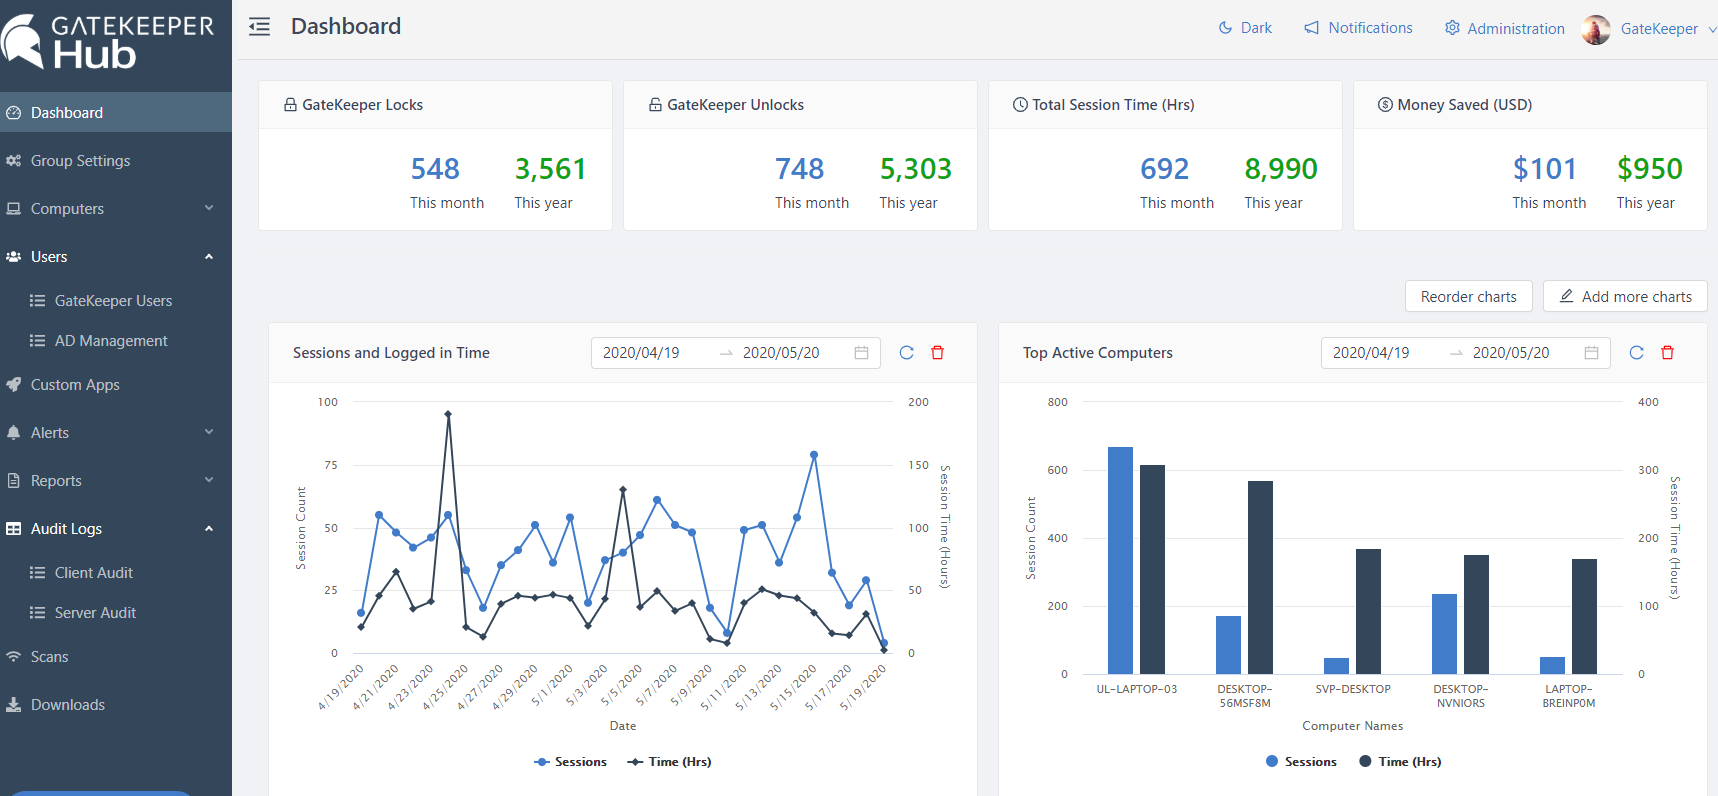Refresh the Top Active Computers chart
The width and height of the screenshot is (1718, 796).
(1636, 353)
